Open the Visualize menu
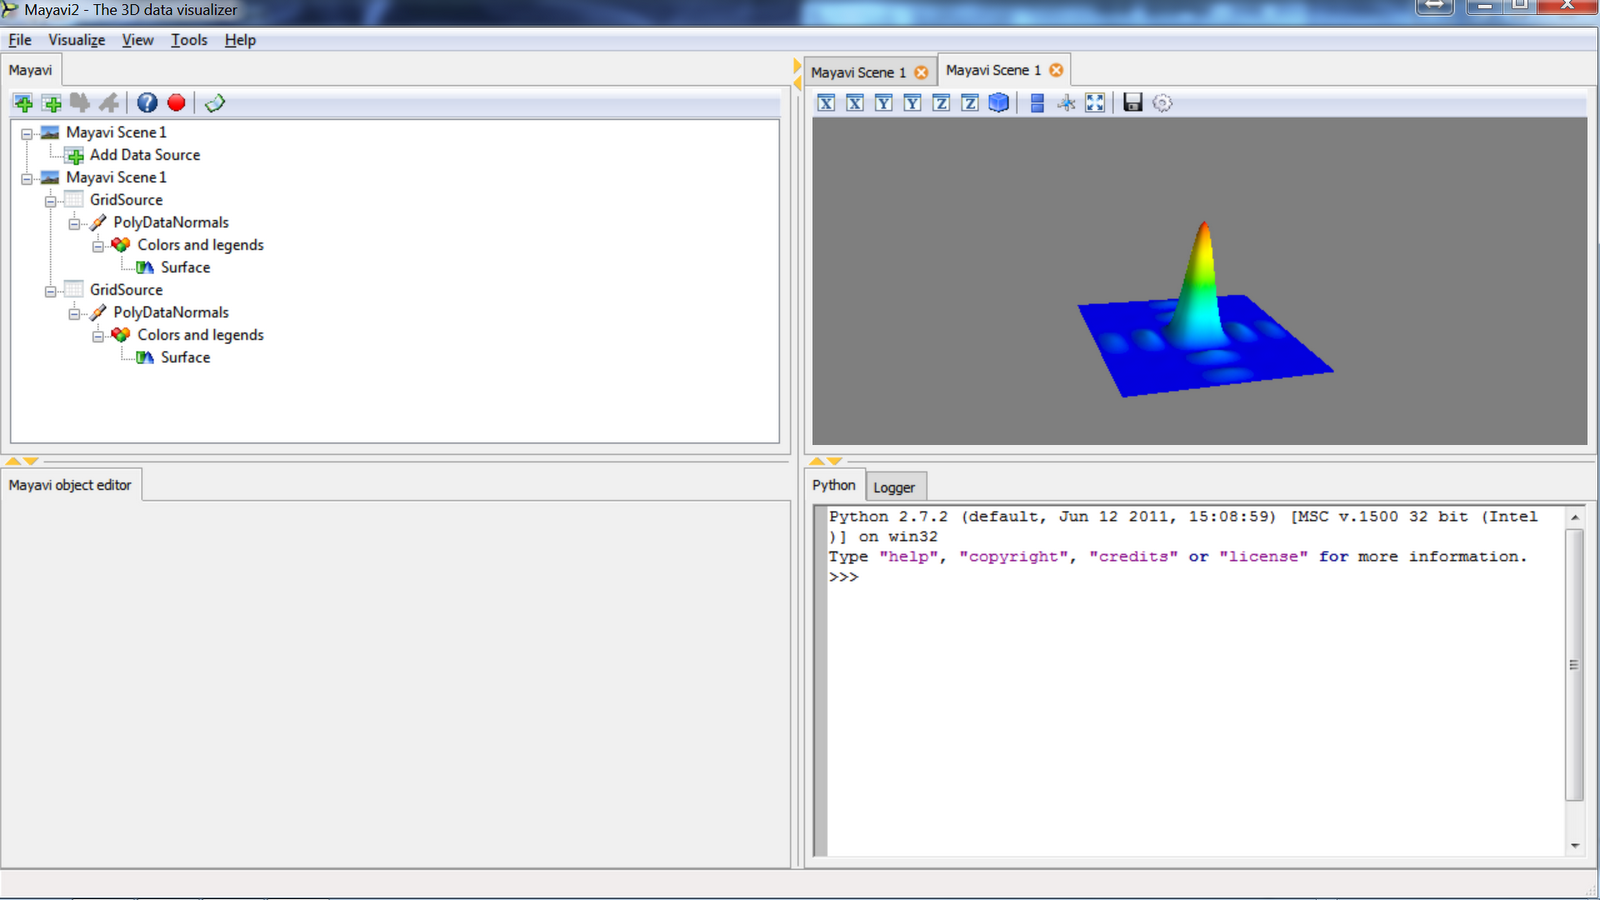The height and width of the screenshot is (900, 1600). [76, 40]
